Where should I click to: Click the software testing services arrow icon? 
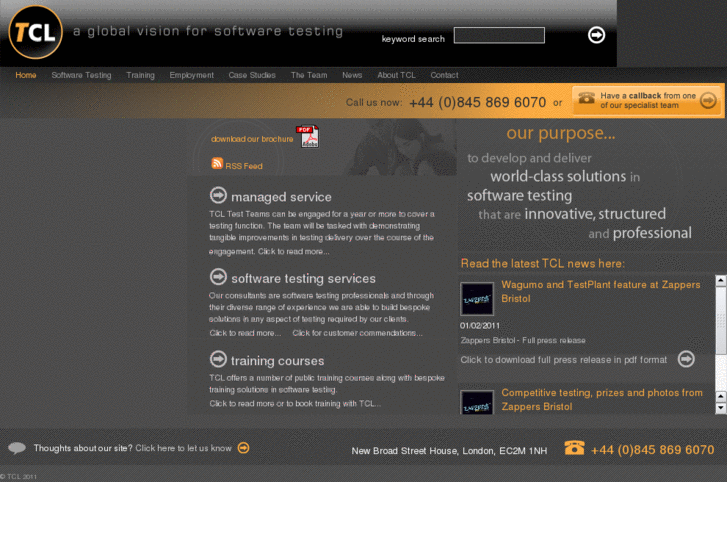218,277
